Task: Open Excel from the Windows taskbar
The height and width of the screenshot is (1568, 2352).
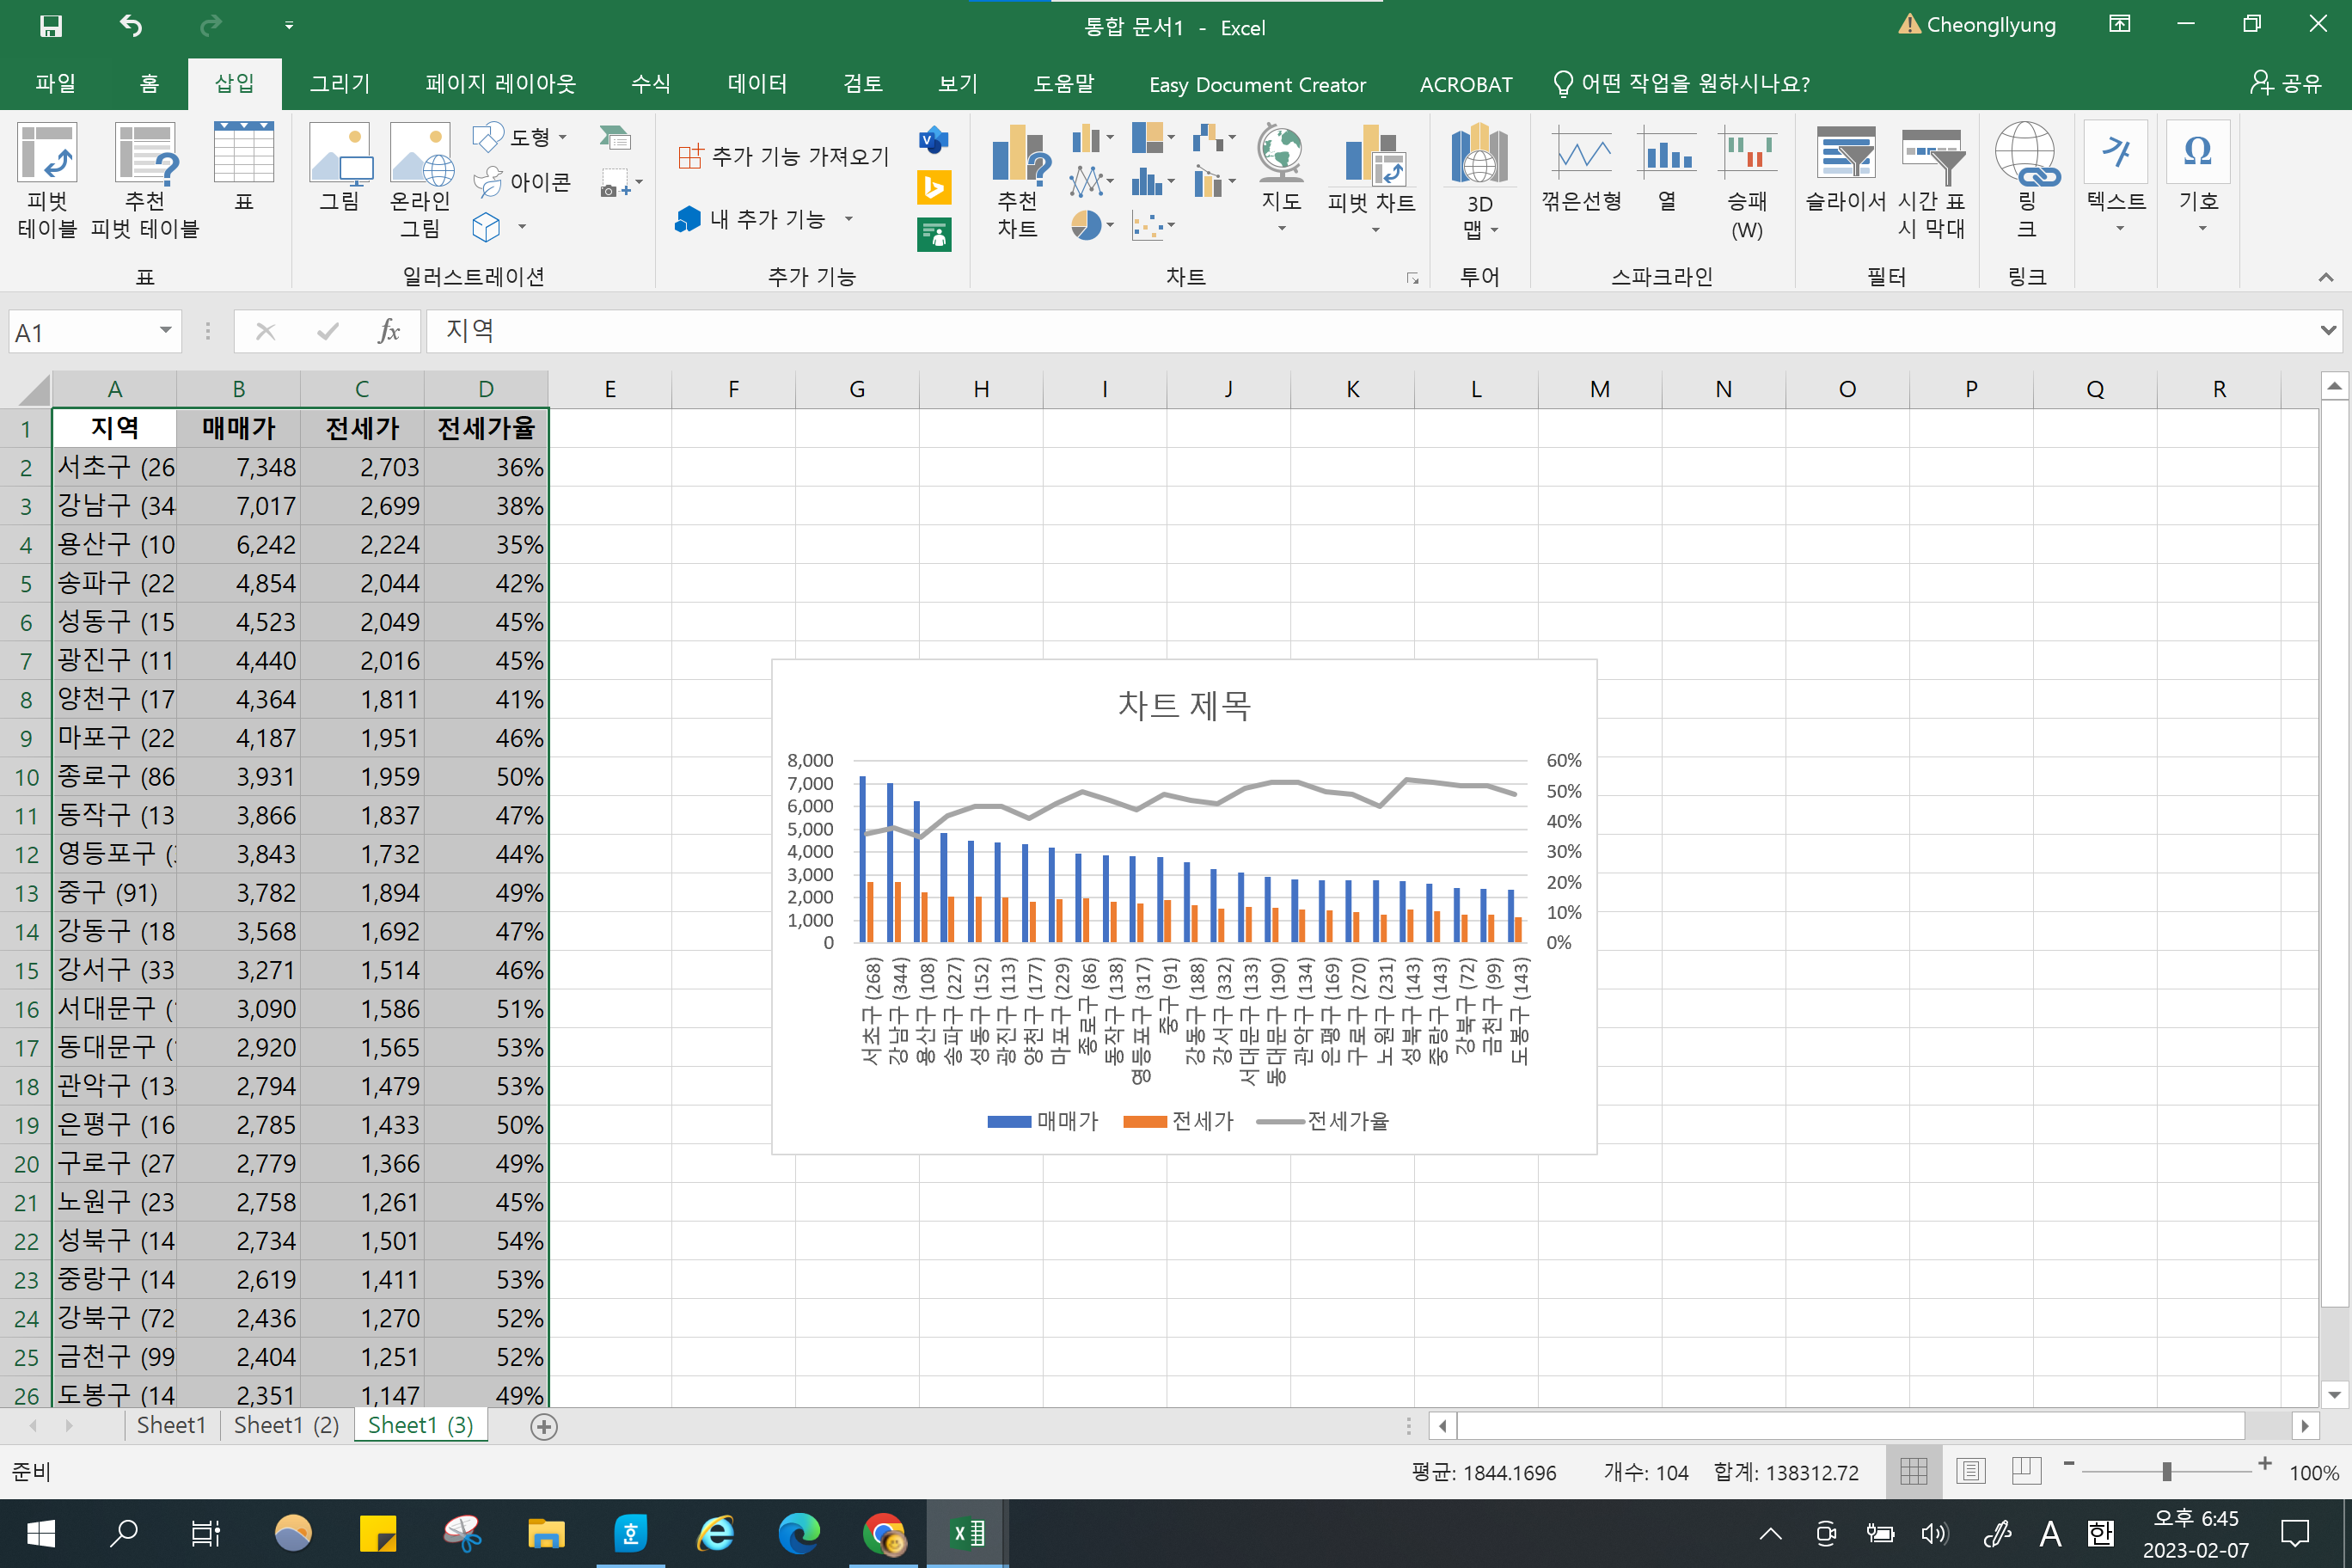Action: pos(967,1532)
